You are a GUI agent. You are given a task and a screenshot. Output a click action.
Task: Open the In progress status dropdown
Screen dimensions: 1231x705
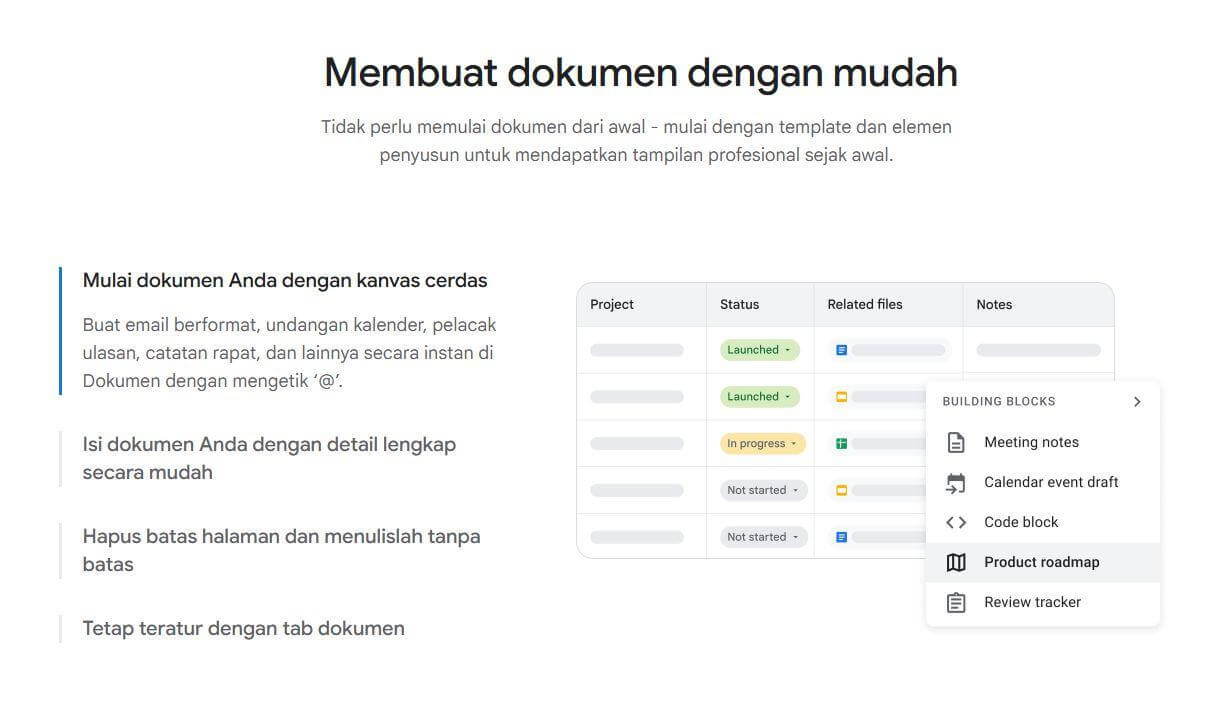[x=762, y=443]
